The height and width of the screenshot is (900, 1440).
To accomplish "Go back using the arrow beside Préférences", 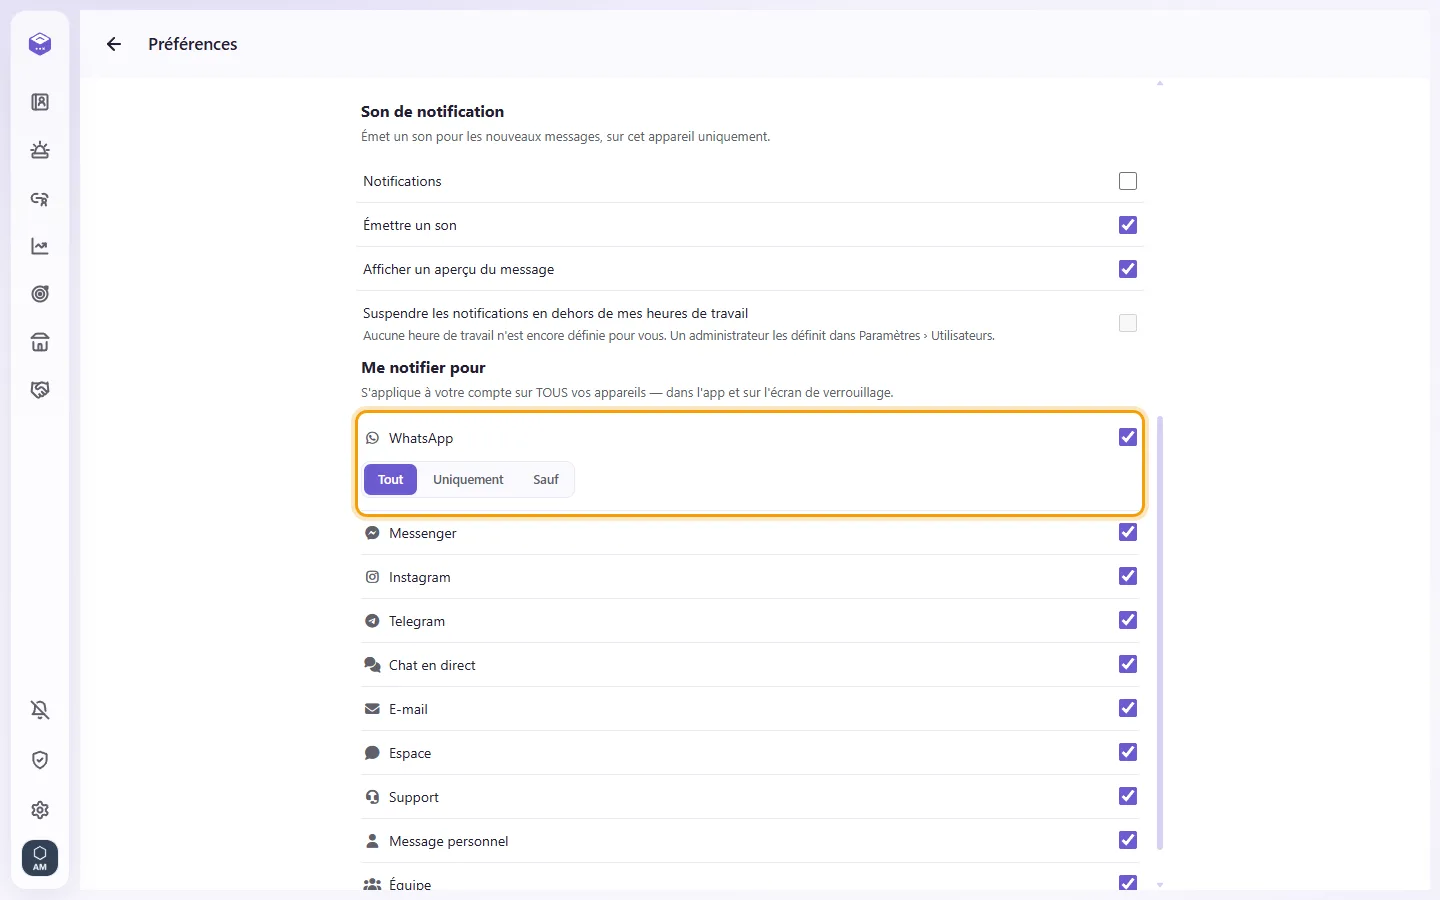I will click(114, 44).
